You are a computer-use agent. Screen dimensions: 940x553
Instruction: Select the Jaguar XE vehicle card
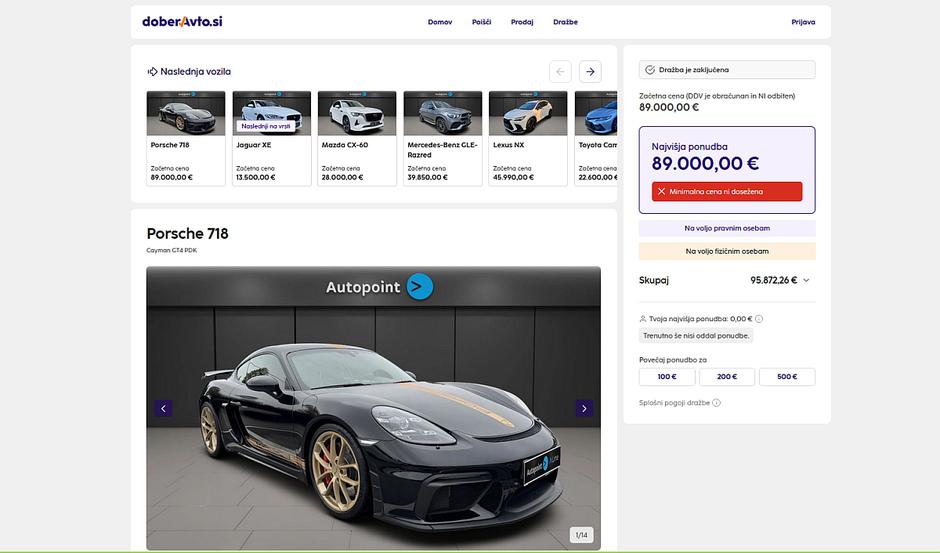272,139
